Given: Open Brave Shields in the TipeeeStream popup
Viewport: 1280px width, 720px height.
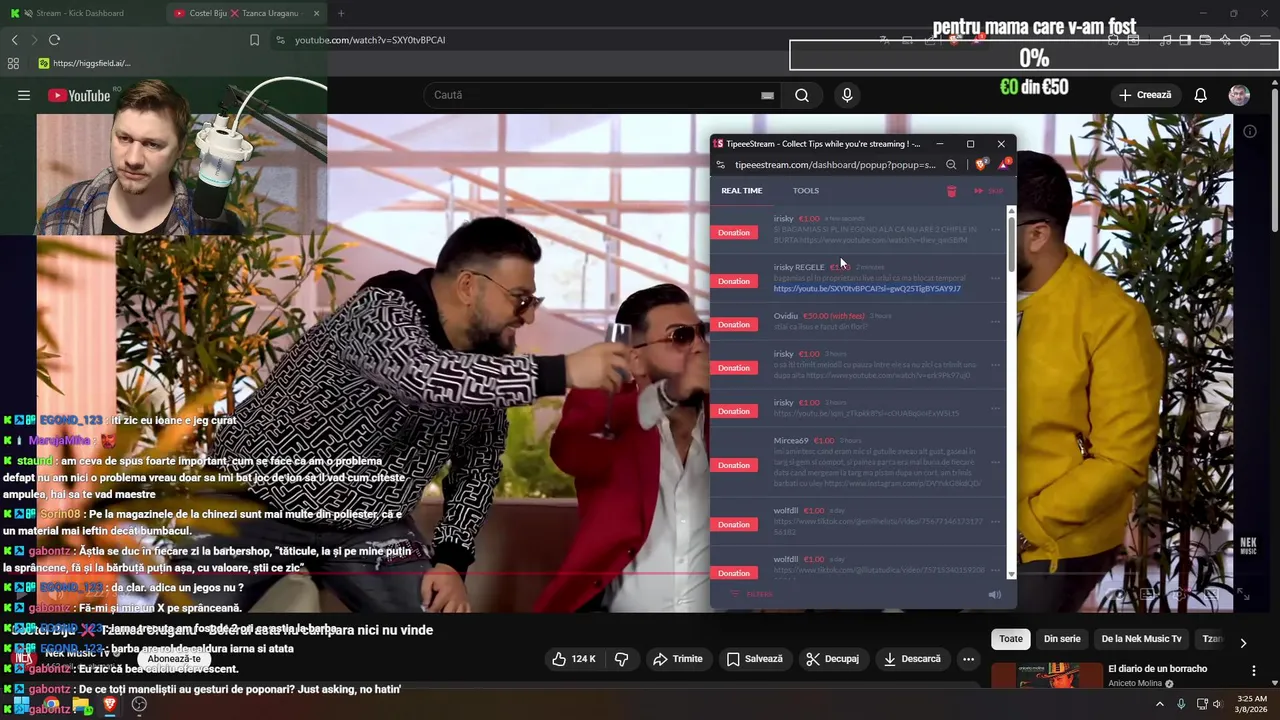Looking at the screenshot, I should click(980, 165).
